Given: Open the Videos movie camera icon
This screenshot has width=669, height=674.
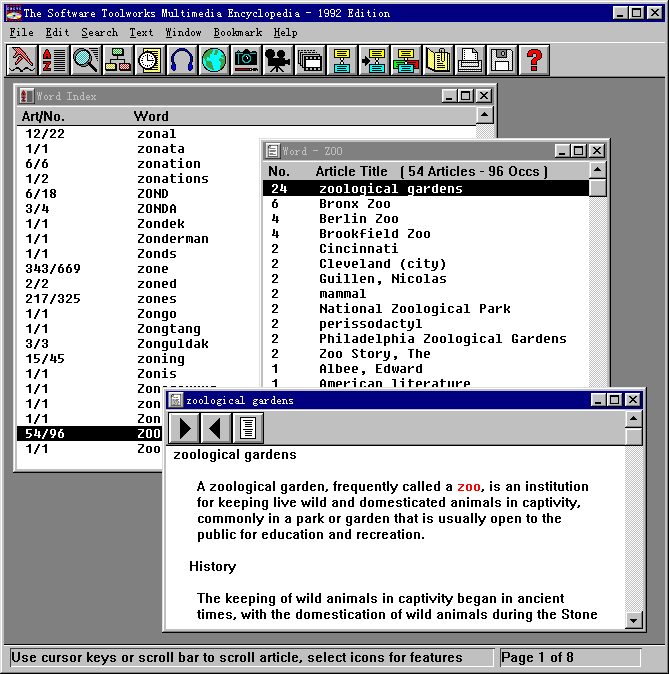Looking at the screenshot, I should coord(278,60).
